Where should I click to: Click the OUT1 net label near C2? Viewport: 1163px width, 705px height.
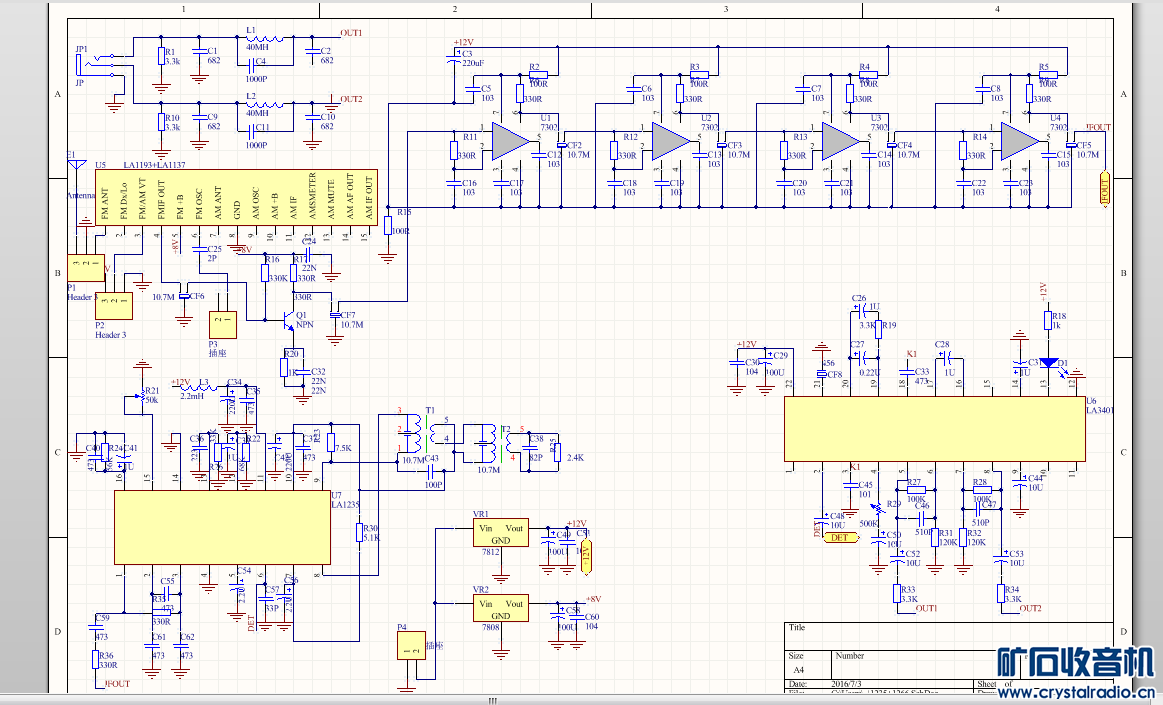351,33
